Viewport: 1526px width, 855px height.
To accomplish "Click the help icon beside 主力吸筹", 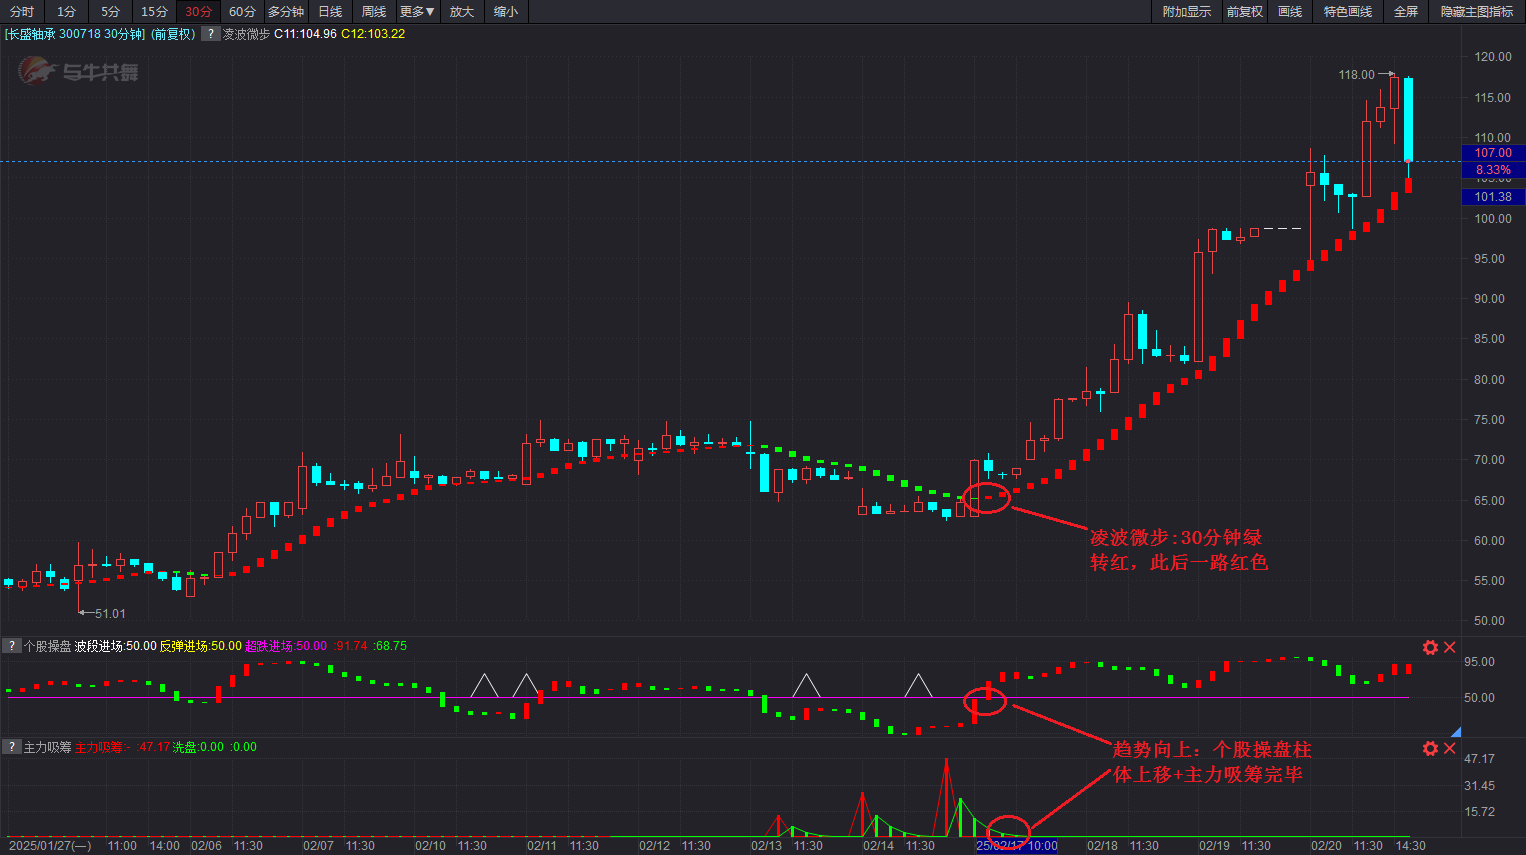I will [x=11, y=747].
